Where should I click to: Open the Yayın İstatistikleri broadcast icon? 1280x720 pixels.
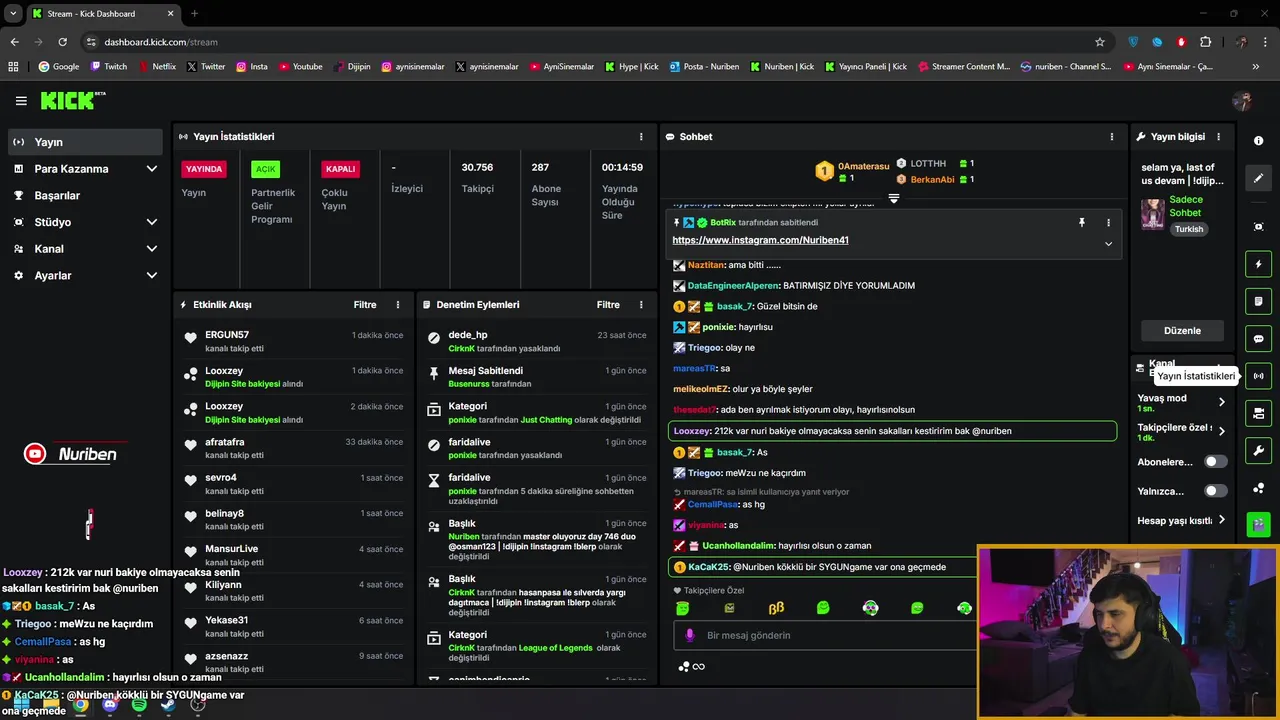(1258, 376)
